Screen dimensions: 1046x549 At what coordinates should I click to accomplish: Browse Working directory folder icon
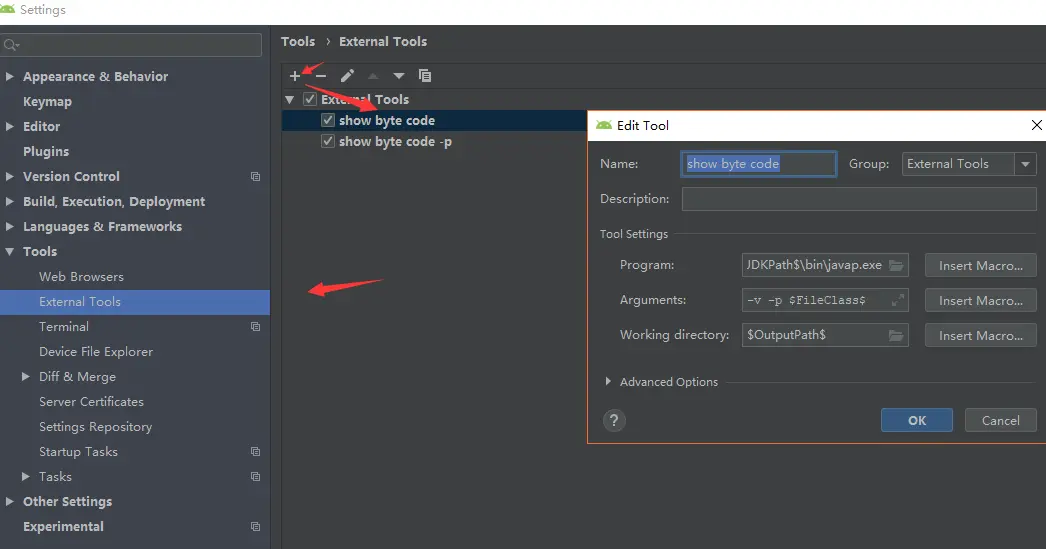click(896, 335)
